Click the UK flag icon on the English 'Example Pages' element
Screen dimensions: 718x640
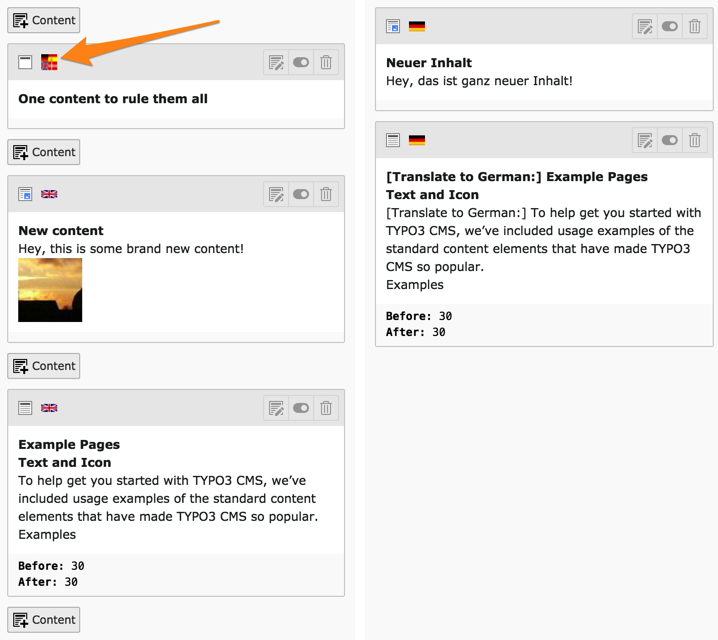[x=49, y=408]
